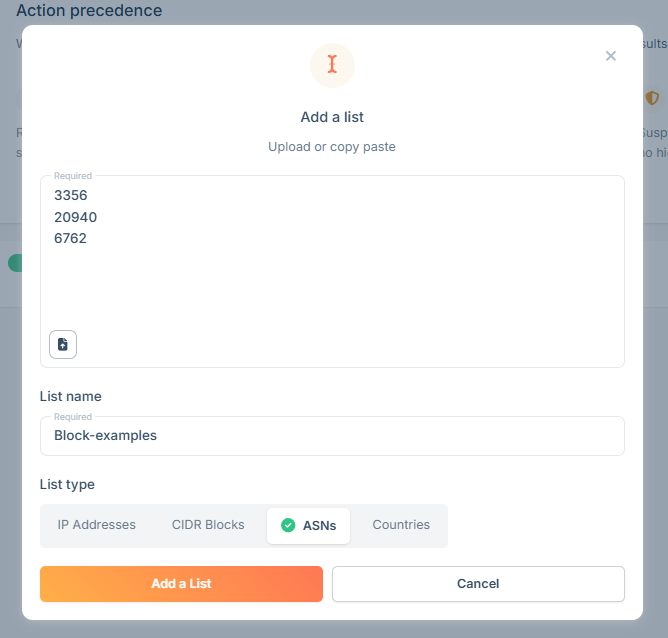668x638 pixels.
Task: Click the green checkmark beside ASNs
Action: point(288,525)
